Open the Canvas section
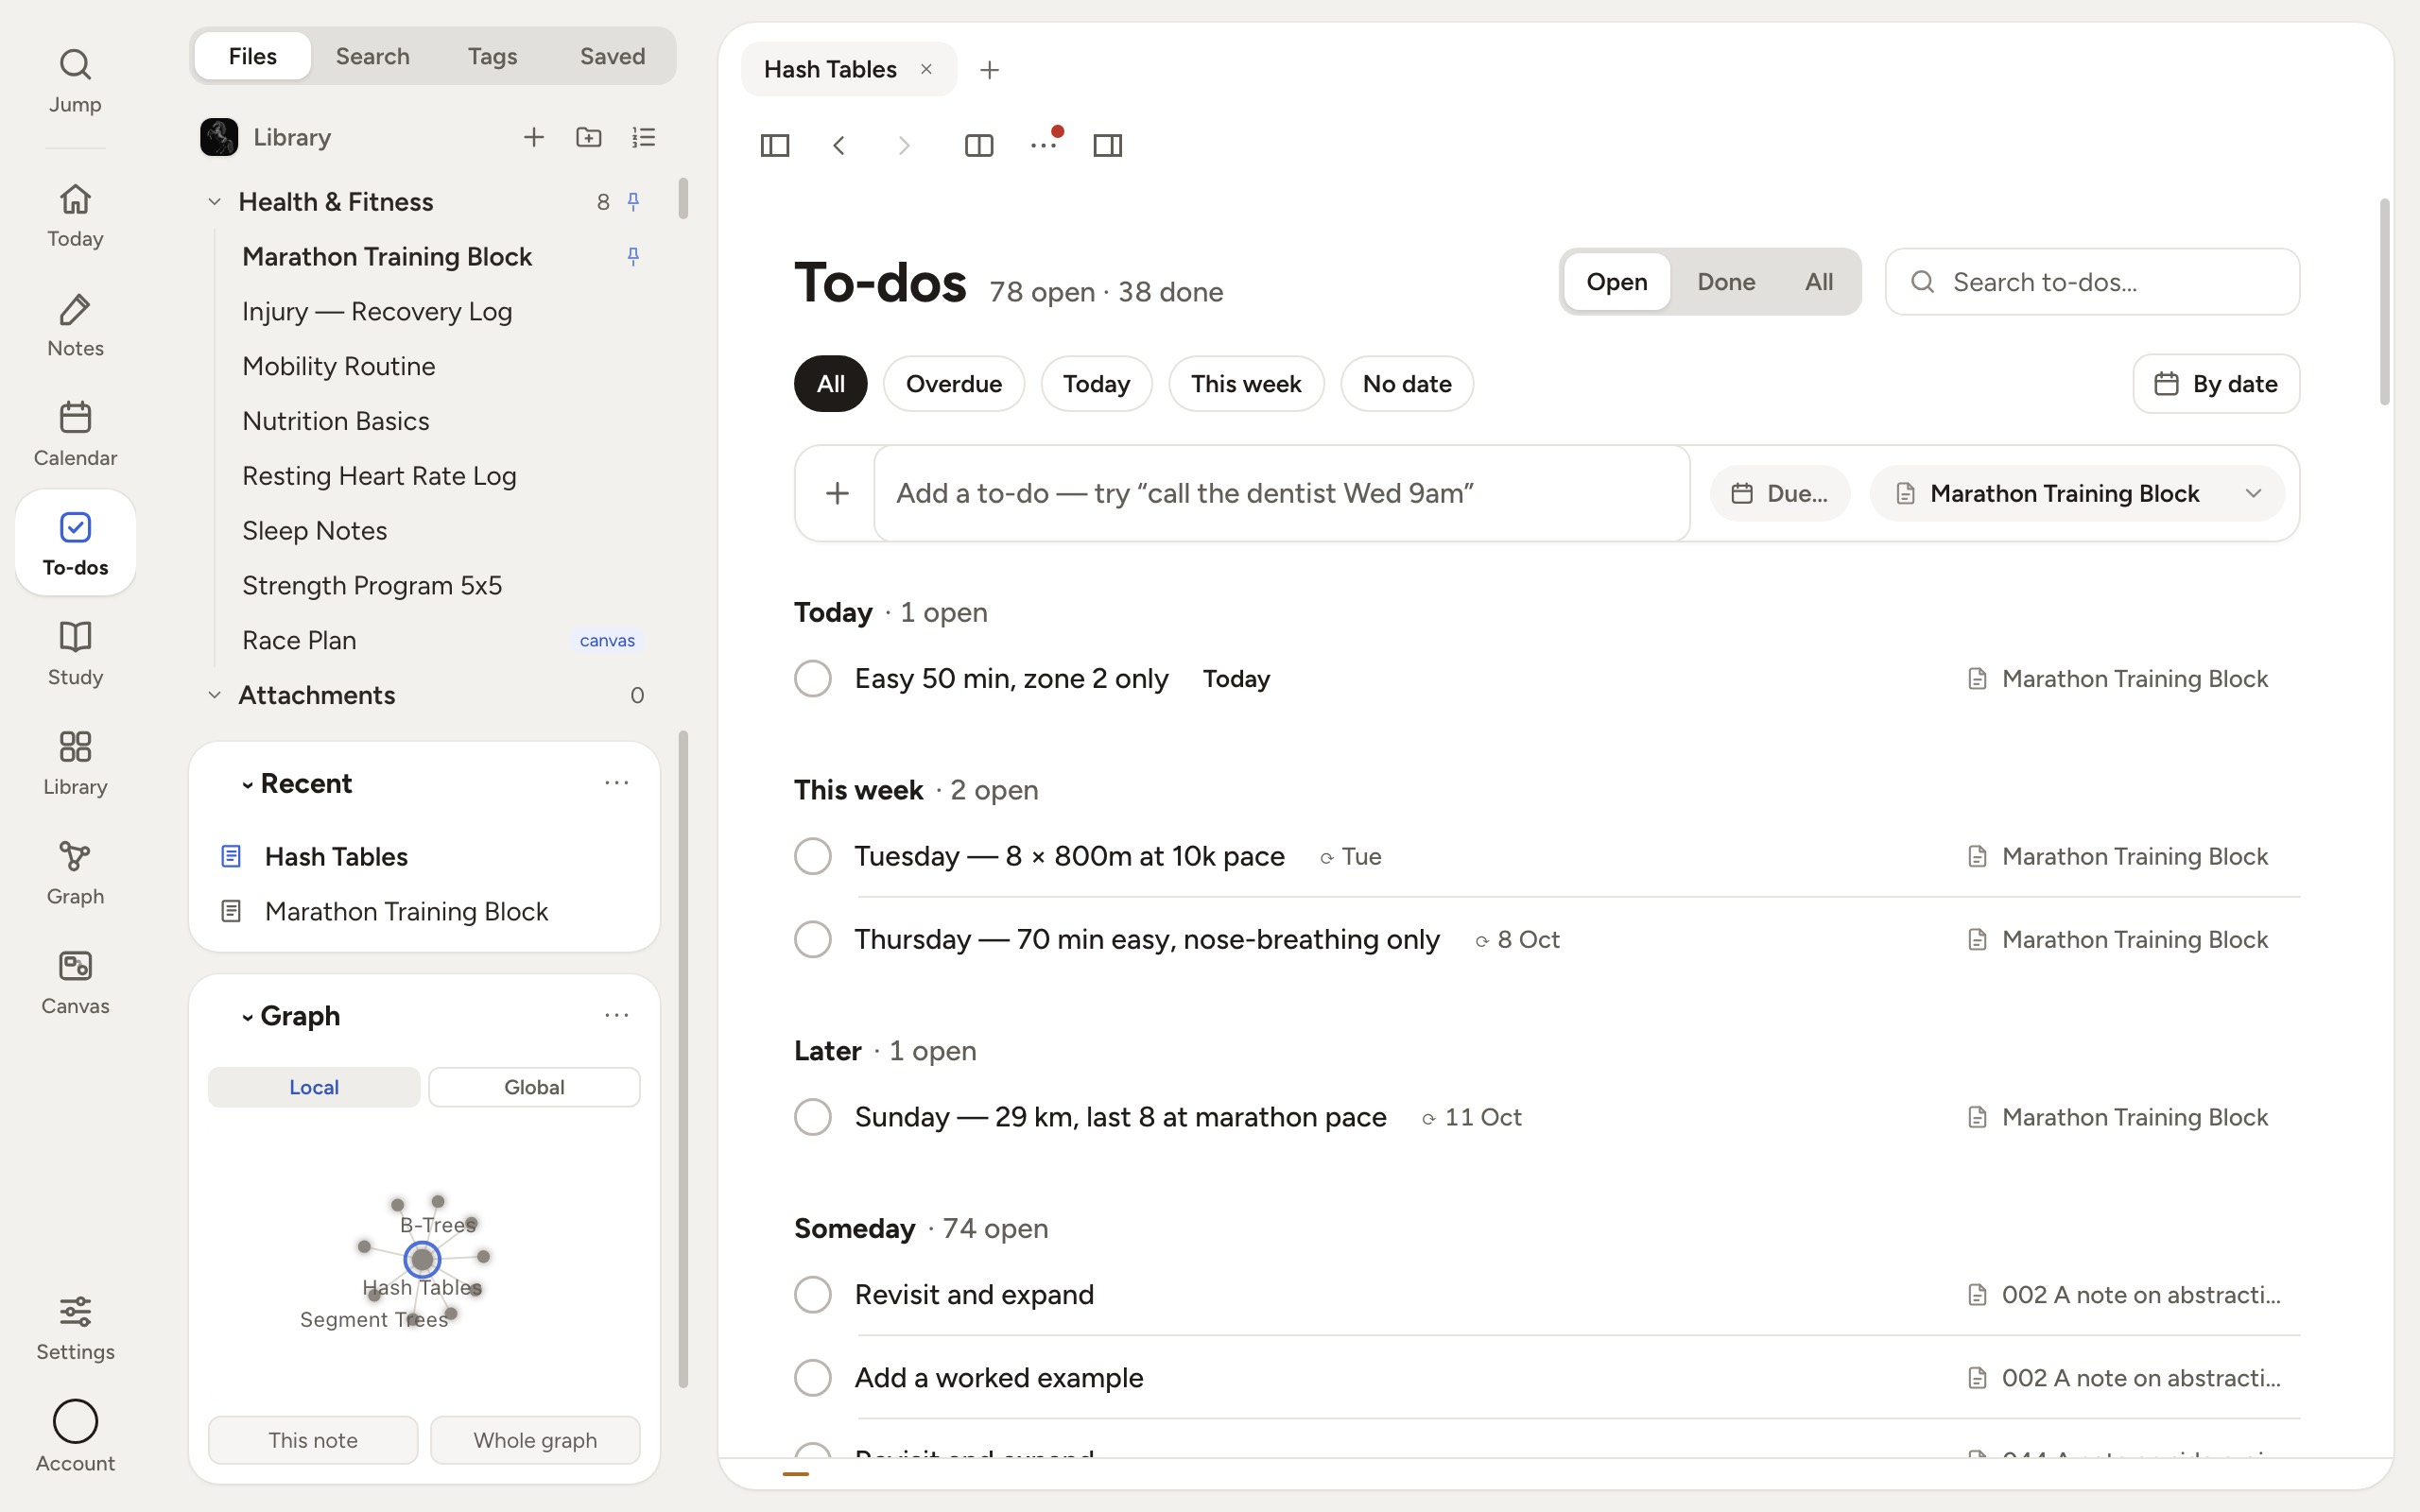This screenshot has height=1512, width=2420. click(75, 982)
